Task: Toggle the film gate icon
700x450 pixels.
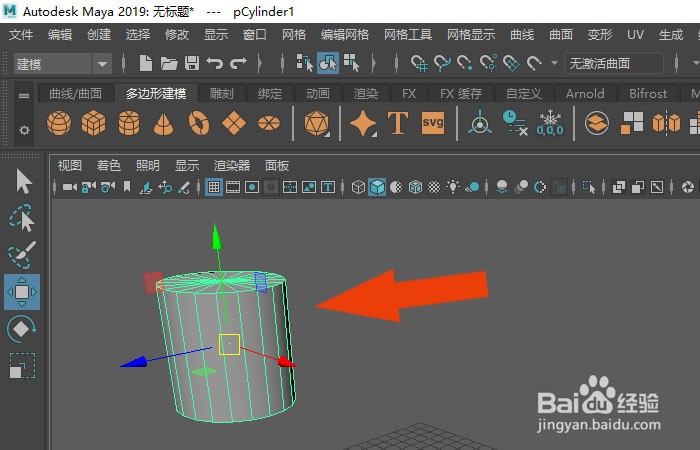Action: click(233, 187)
